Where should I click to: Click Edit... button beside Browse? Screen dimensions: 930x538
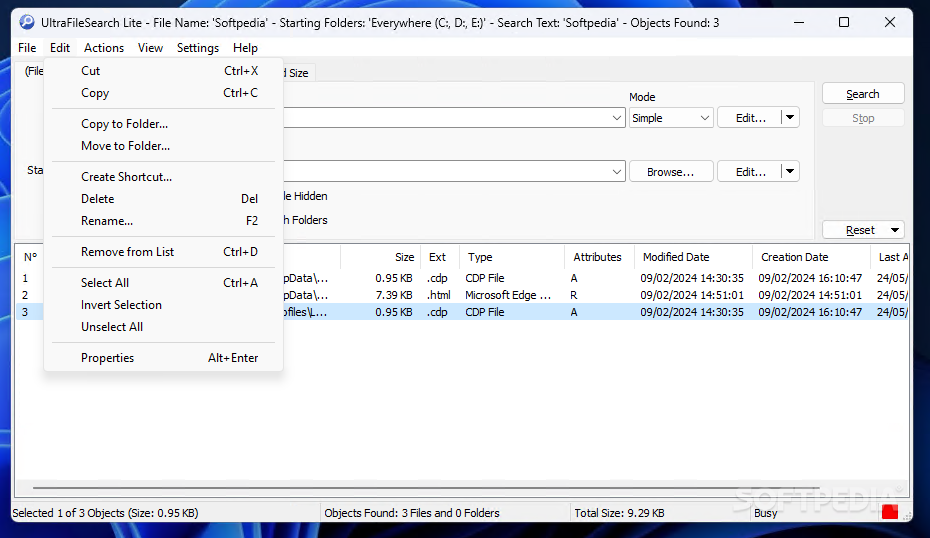pos(750,171)
